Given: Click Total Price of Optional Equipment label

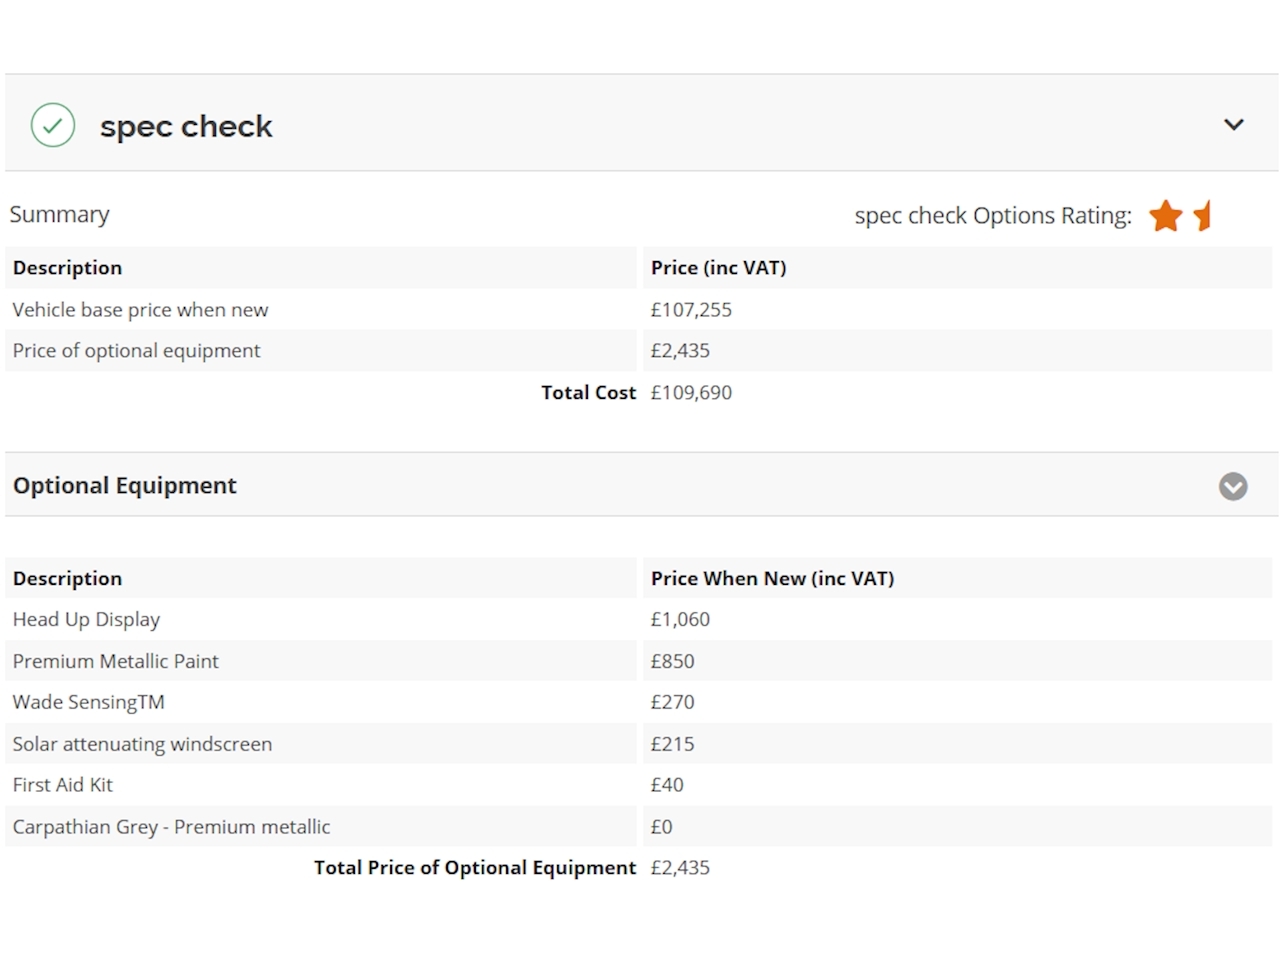Looking at the screenshot, I should [x=475, y=867].
